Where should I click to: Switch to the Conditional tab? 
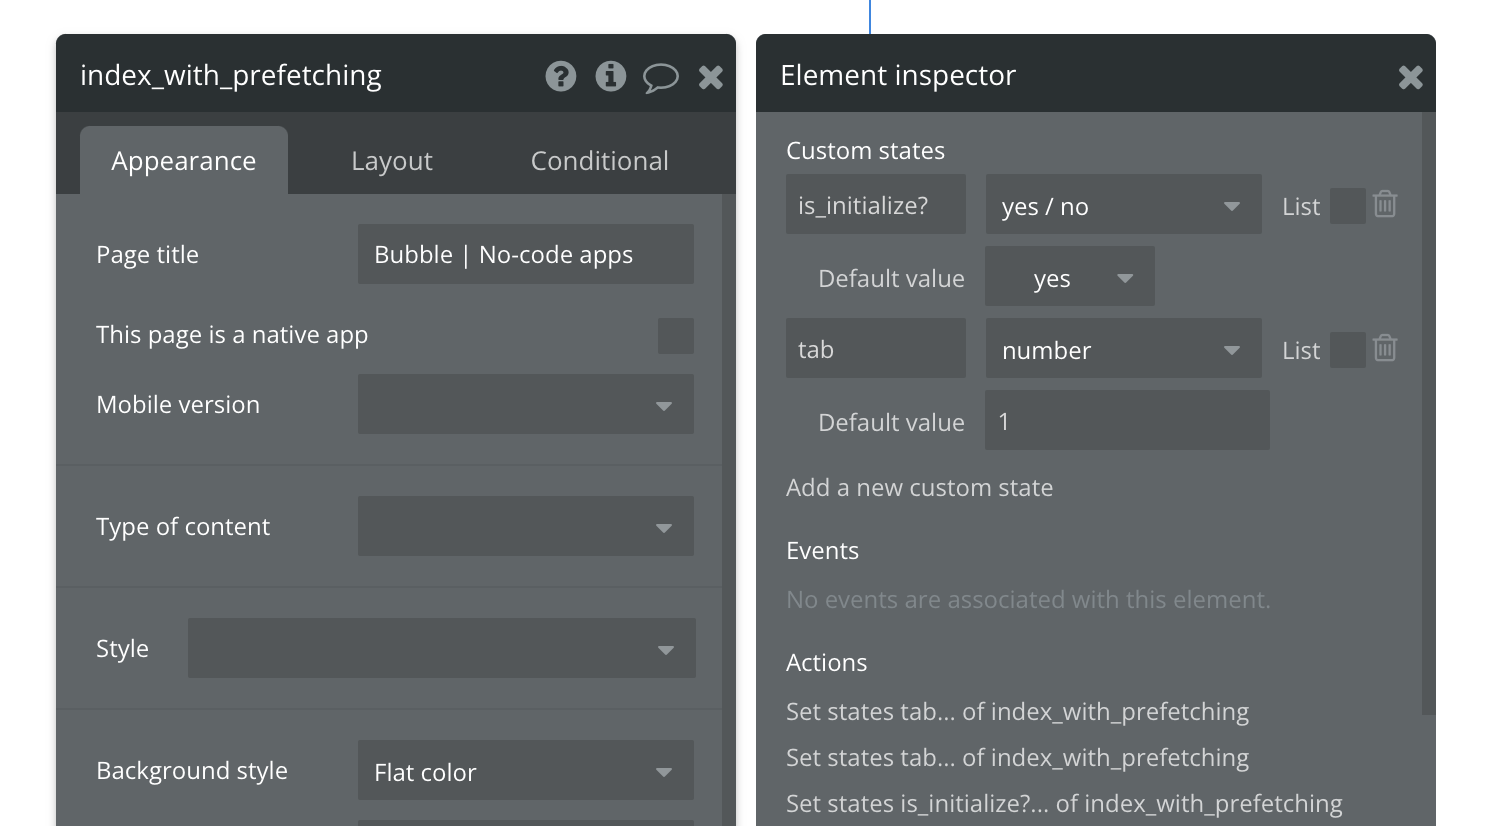pyautogui.click(x=599, y=161)
